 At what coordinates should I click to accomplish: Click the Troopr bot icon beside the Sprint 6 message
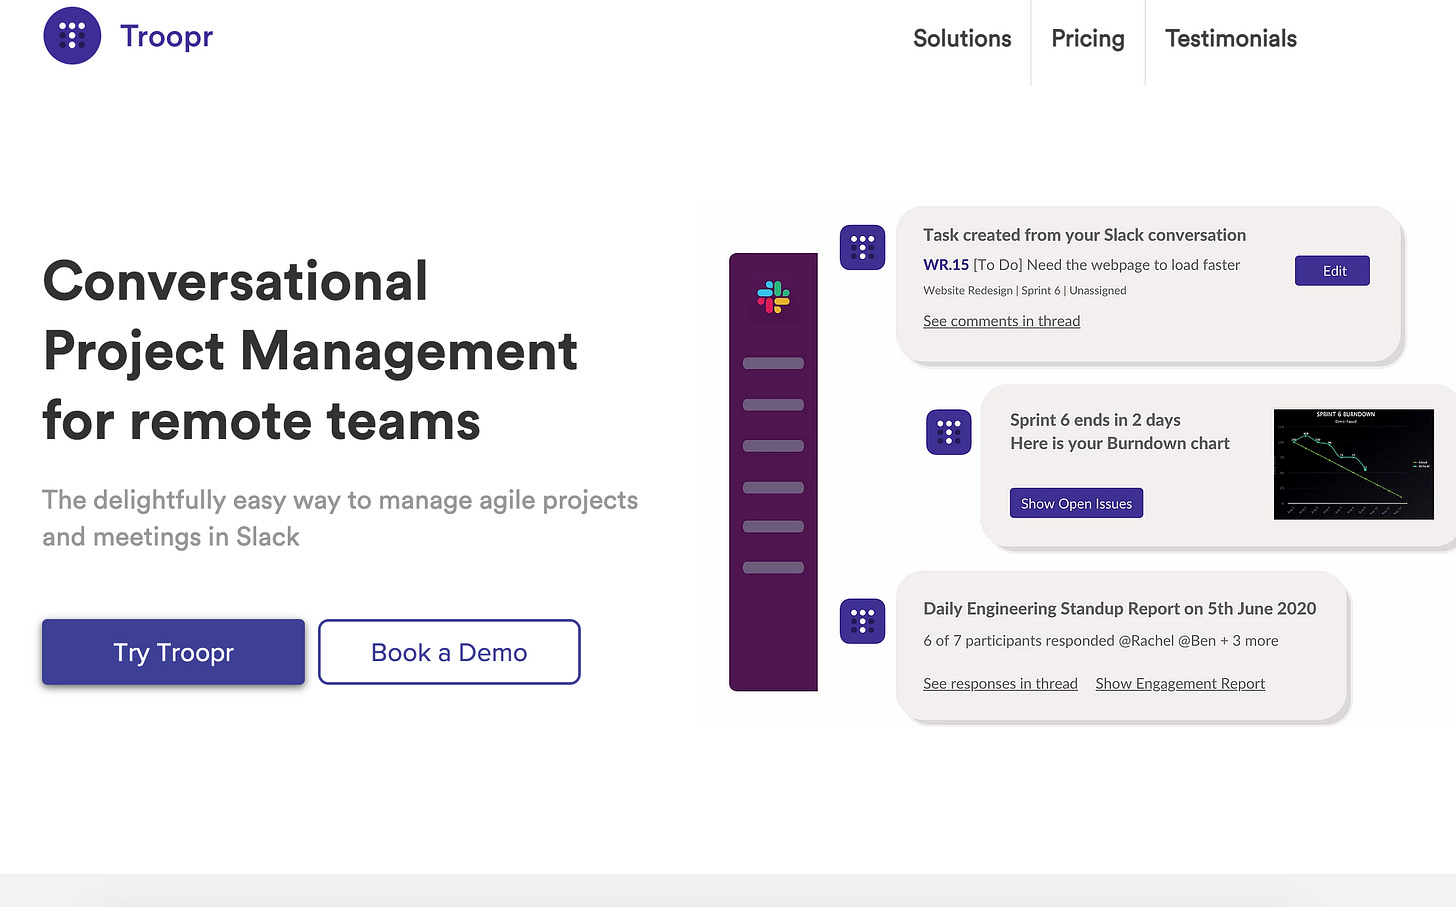pyautogui.click(x=949, y=432)
